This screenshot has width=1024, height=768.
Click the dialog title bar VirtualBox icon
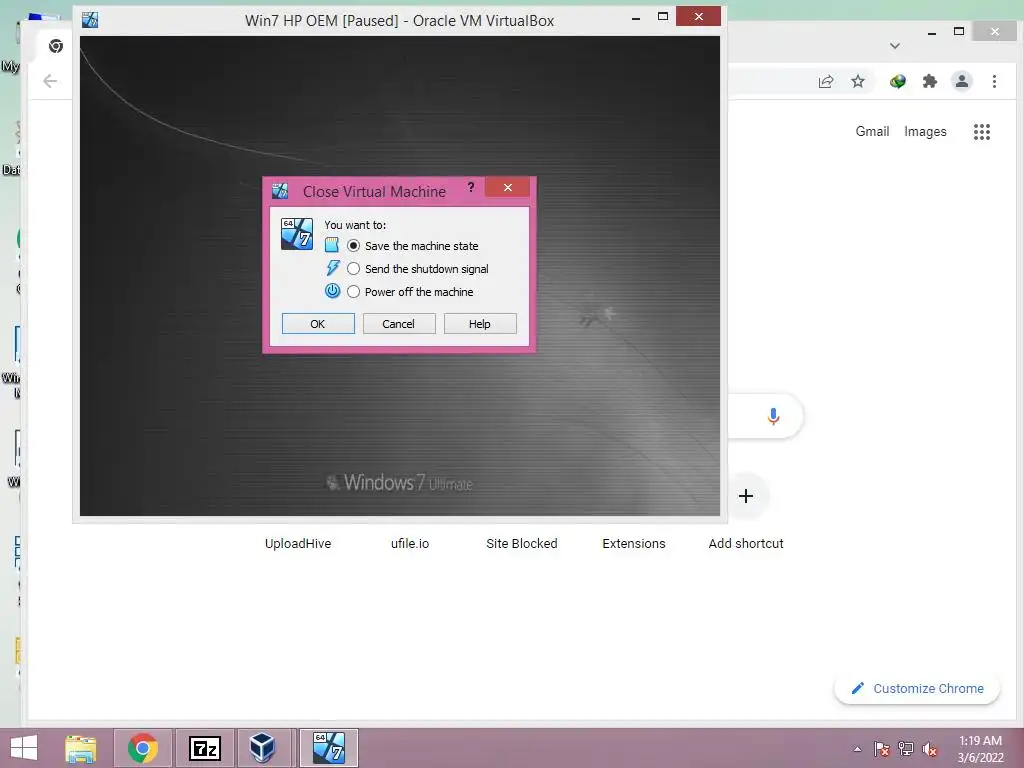coord(280,191)
